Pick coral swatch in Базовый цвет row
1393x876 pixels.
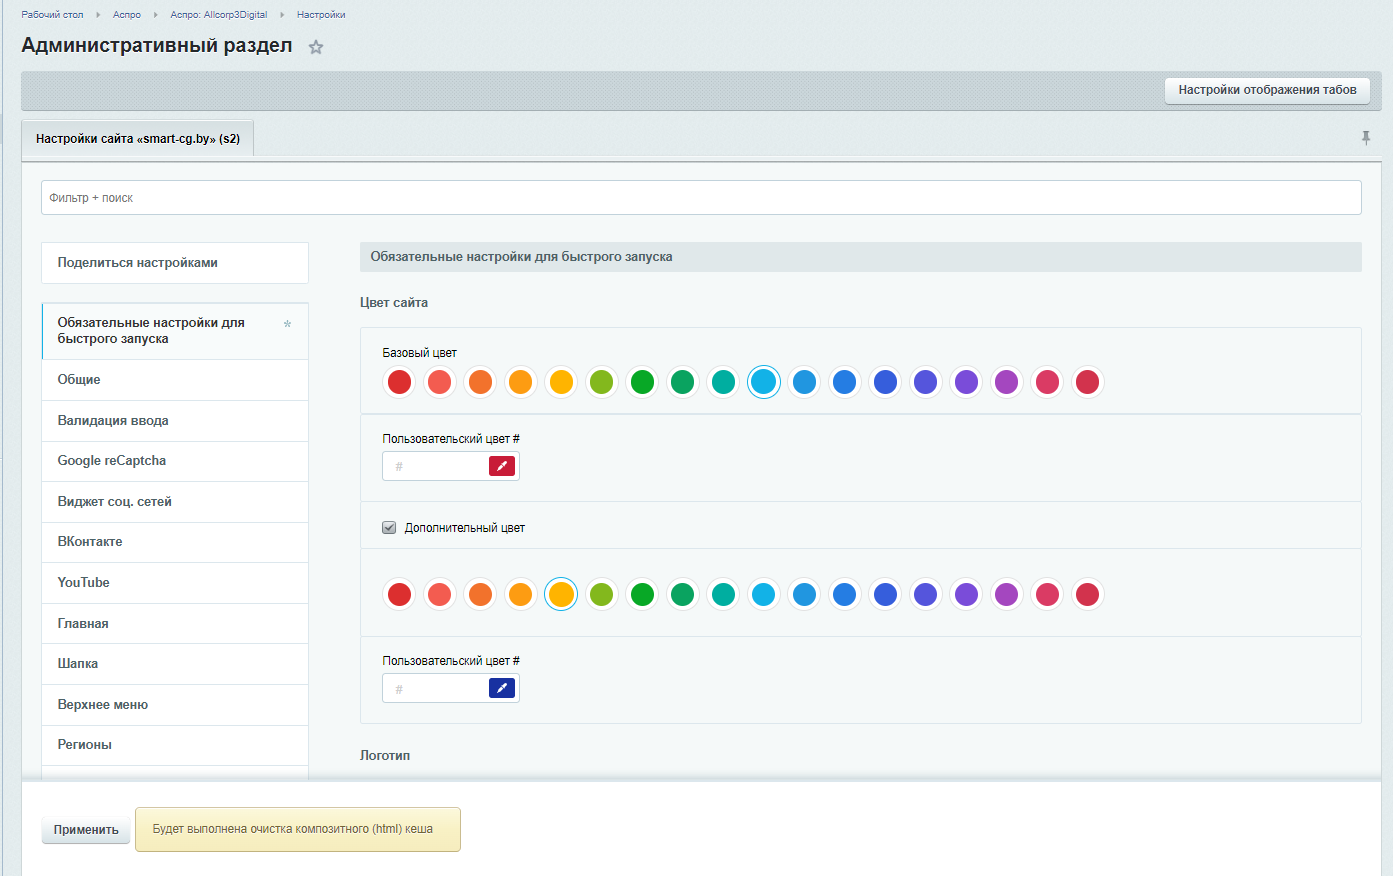[x=439, y=382]
